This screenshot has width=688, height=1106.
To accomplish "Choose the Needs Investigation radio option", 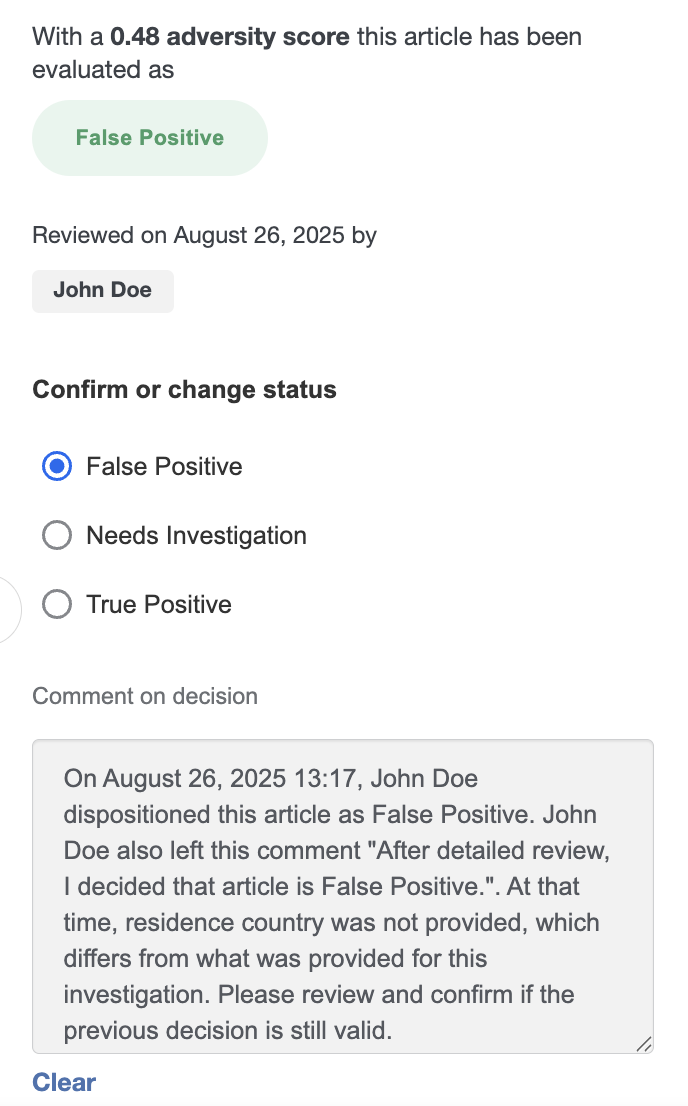I will [56, 535].
